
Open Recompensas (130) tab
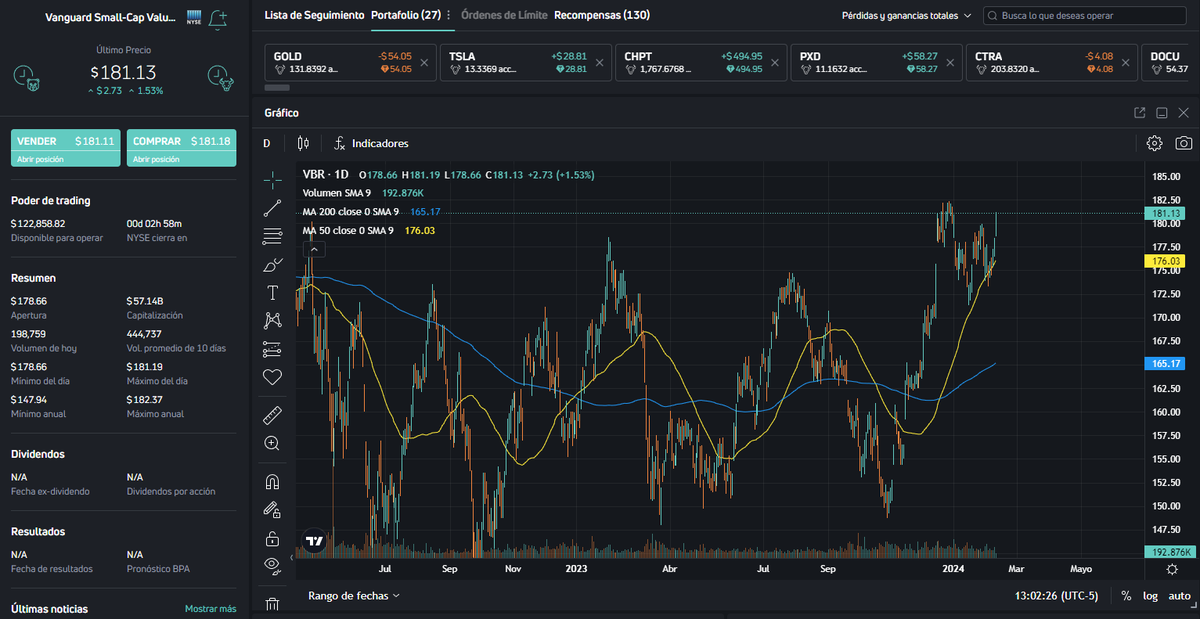[602, 15]
